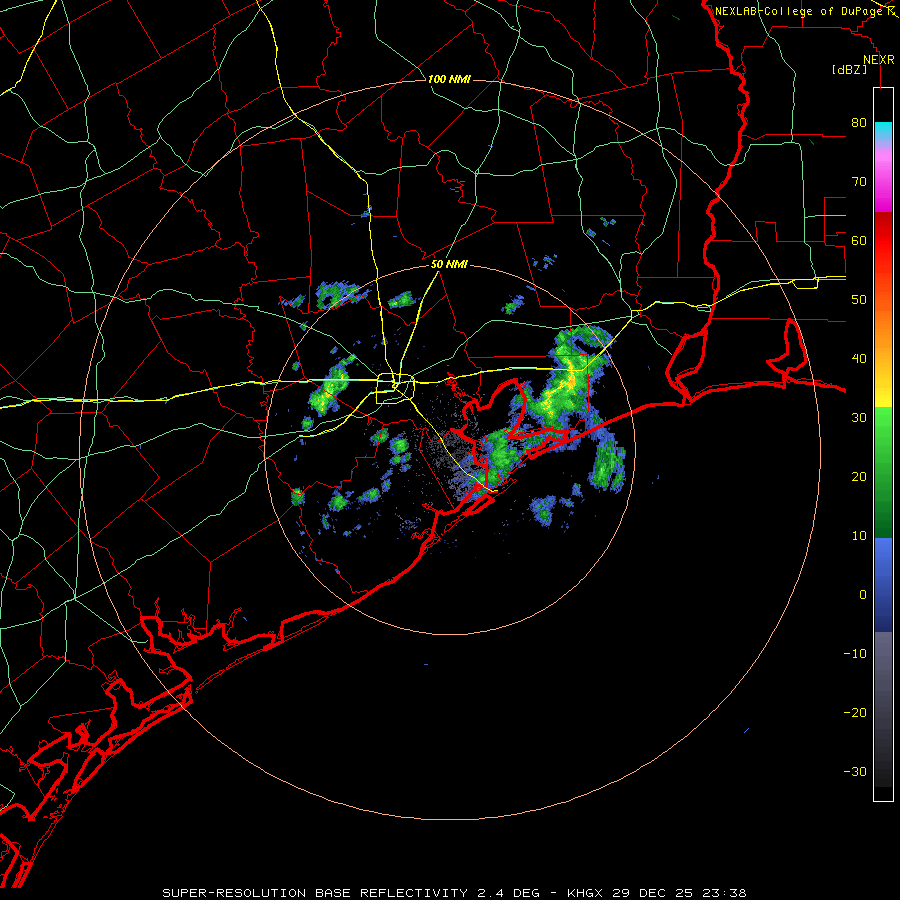Click the 50 NMI range ring label

449,265
